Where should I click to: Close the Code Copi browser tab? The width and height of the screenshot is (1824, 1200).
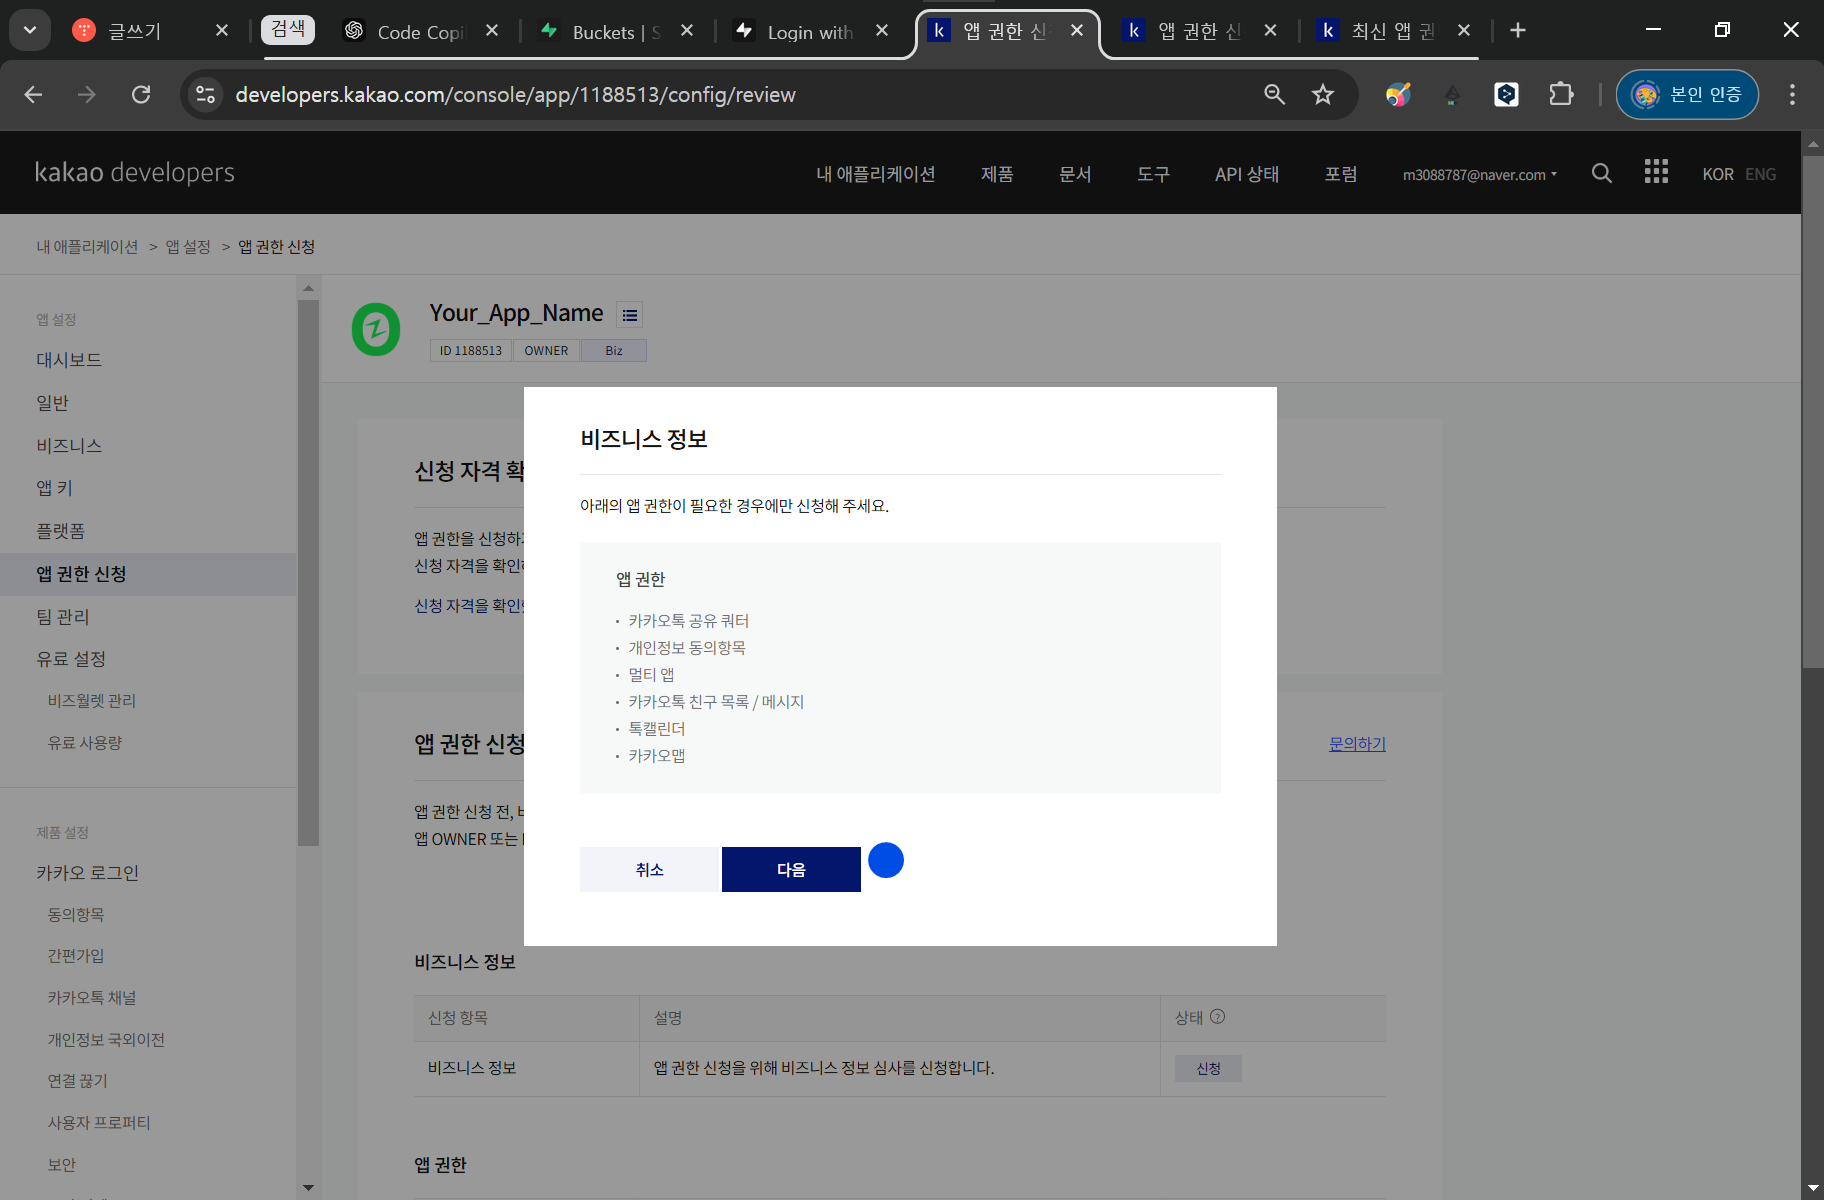pyautogui.click(x=492, y=31)
